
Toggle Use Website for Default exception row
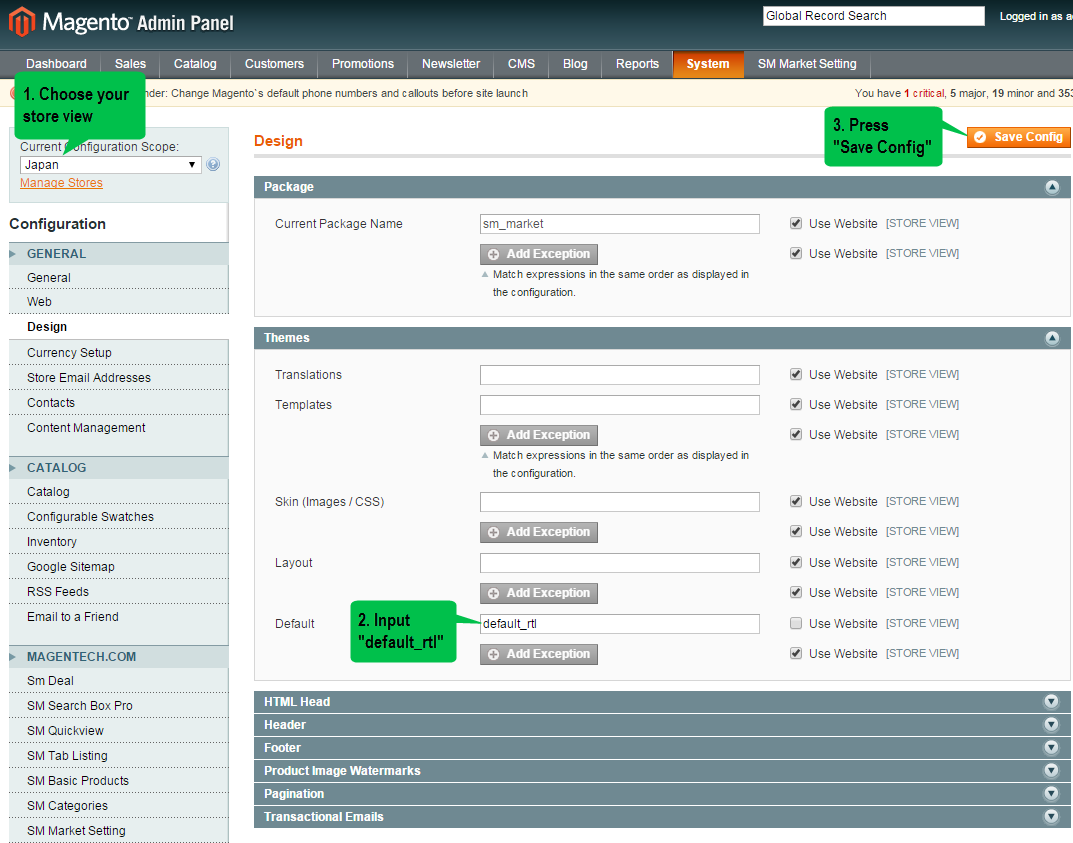[796, 653]
